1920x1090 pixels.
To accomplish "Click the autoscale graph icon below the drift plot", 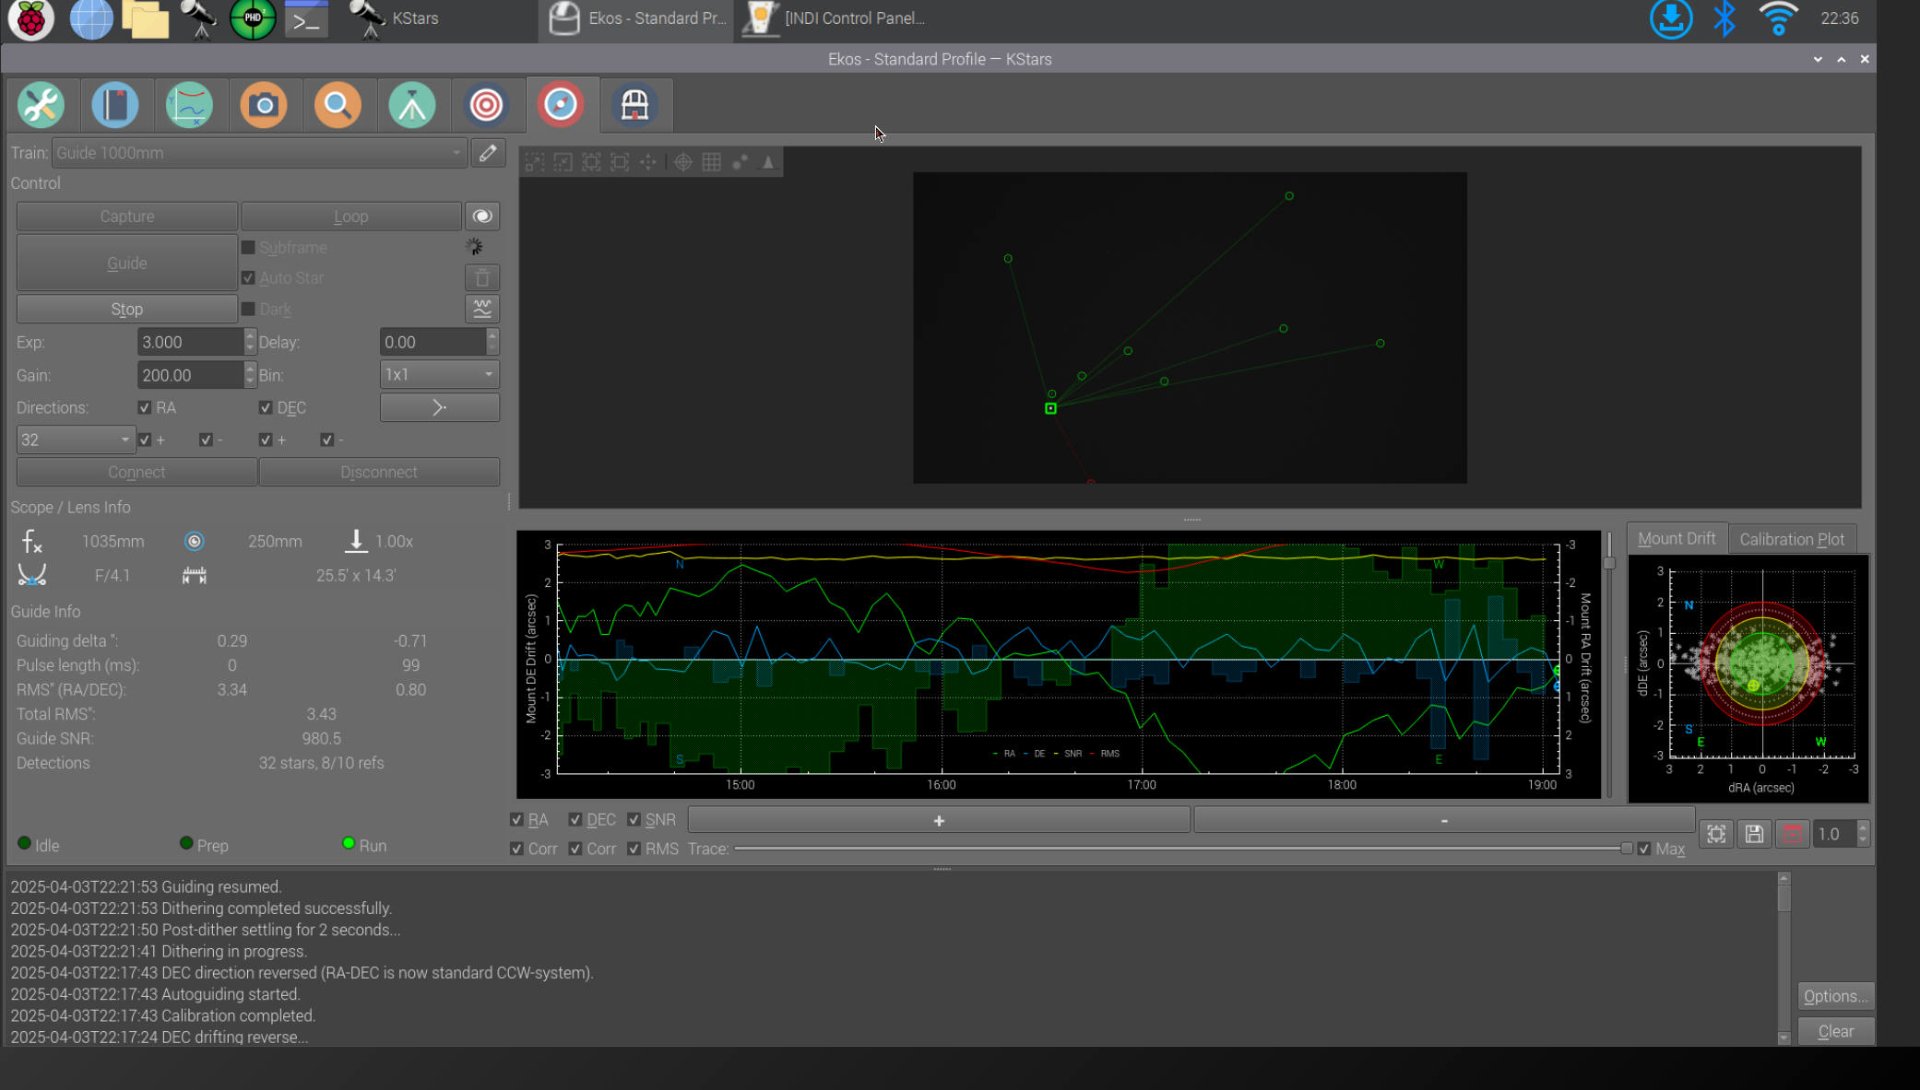I will point(1717,834).
